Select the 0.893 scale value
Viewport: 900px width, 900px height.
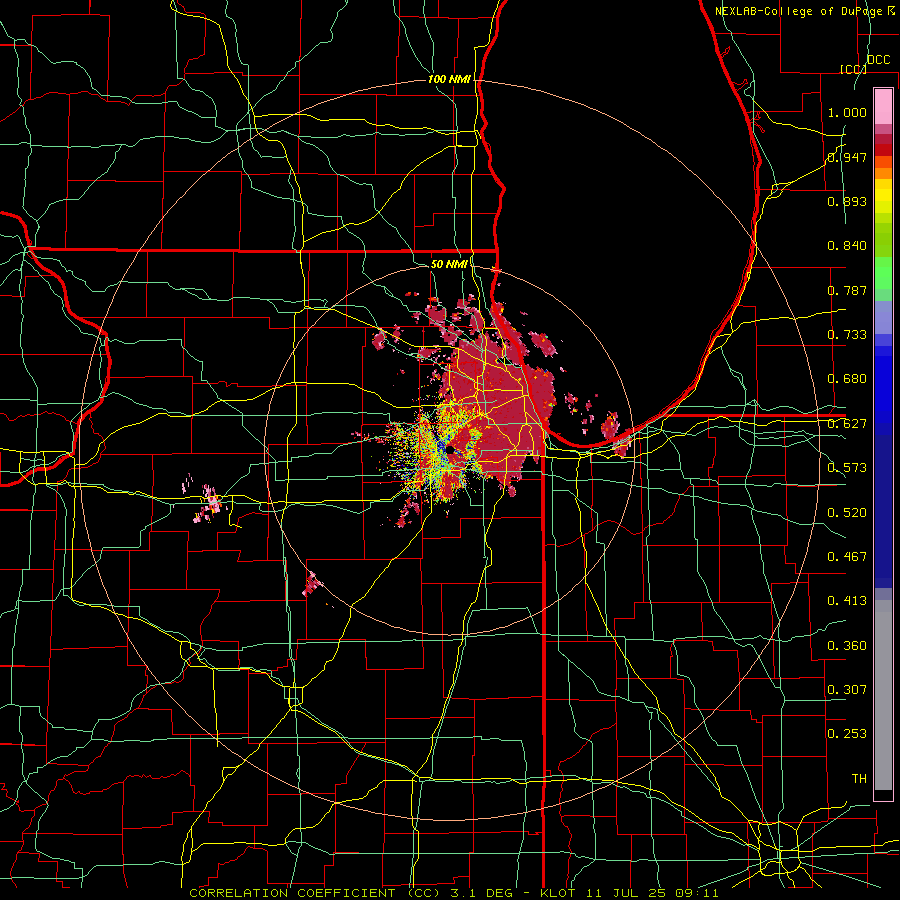click(x=847, y=201)
